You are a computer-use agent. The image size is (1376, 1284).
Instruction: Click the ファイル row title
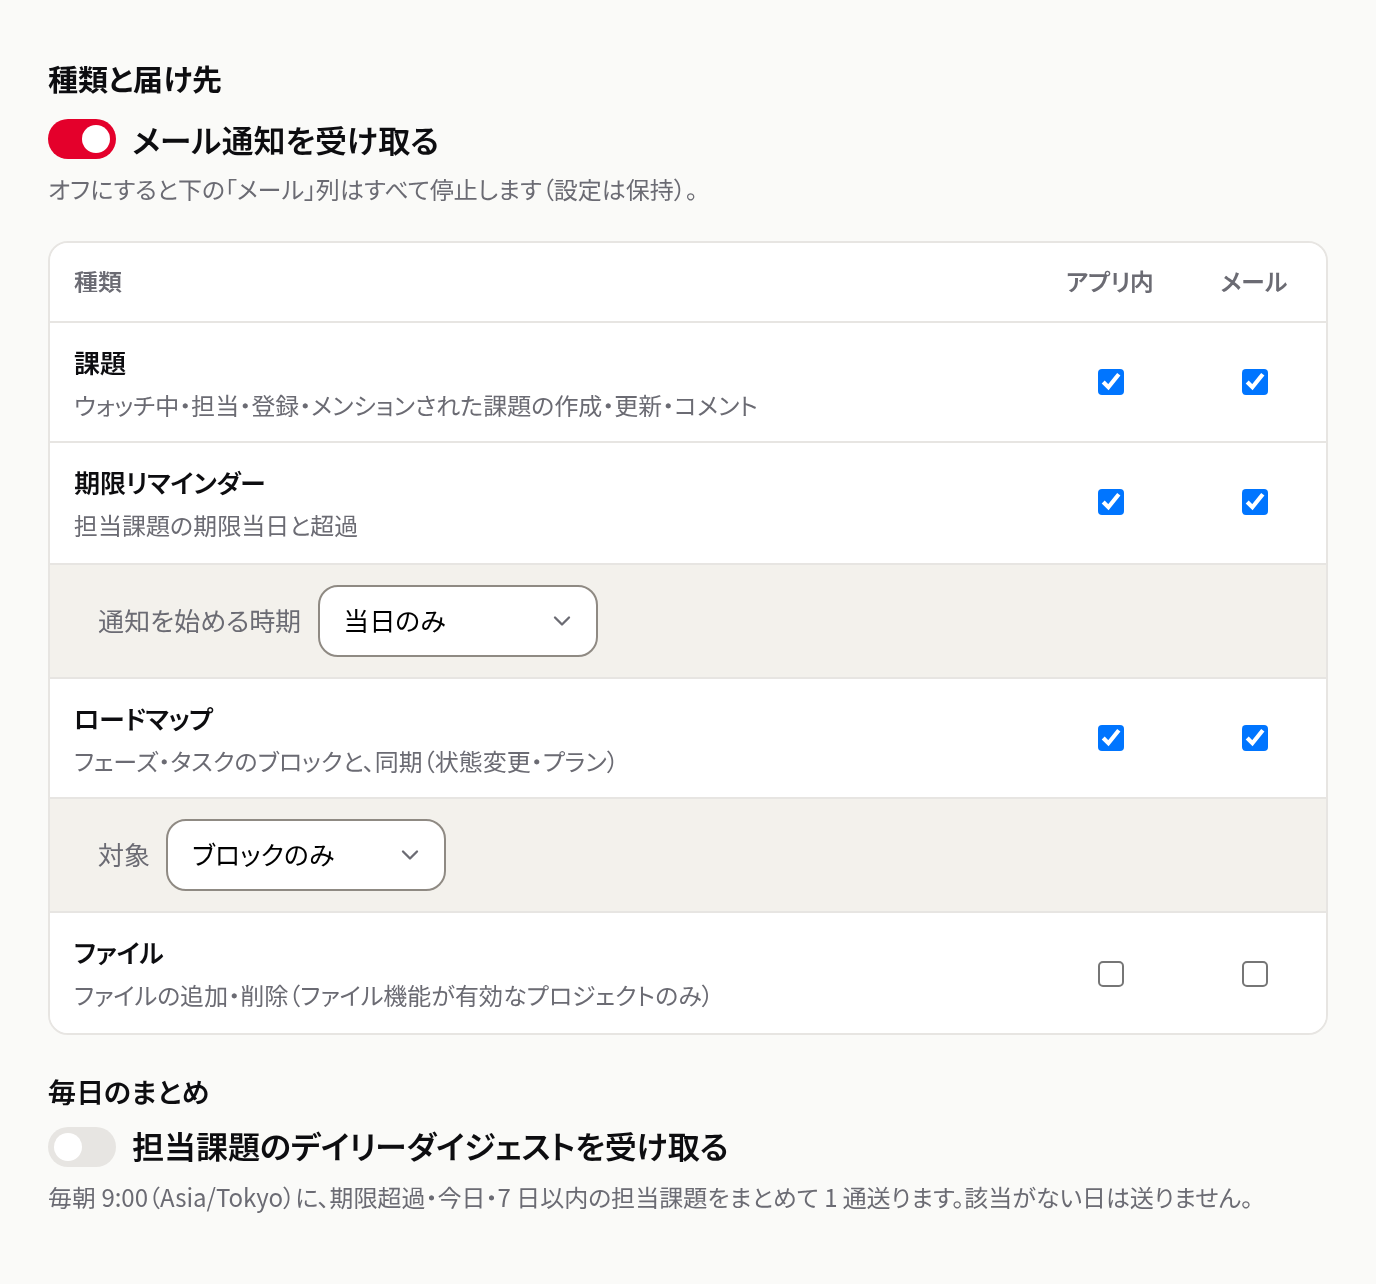[119, 954]
